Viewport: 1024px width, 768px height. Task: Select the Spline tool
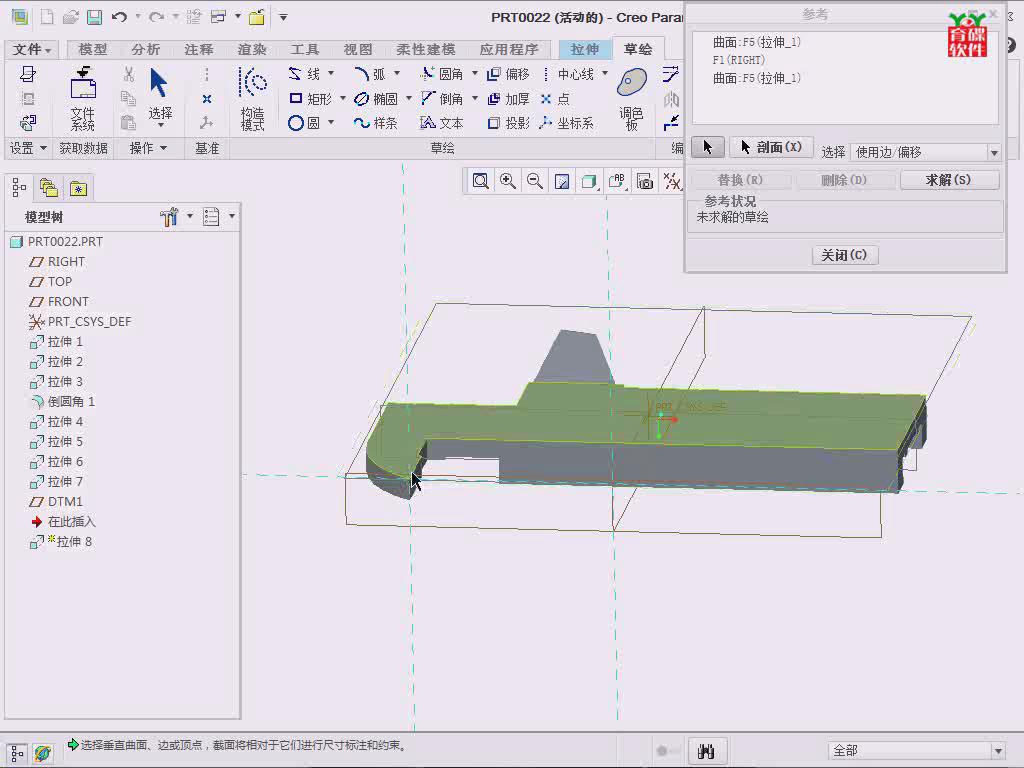(376, 123)
